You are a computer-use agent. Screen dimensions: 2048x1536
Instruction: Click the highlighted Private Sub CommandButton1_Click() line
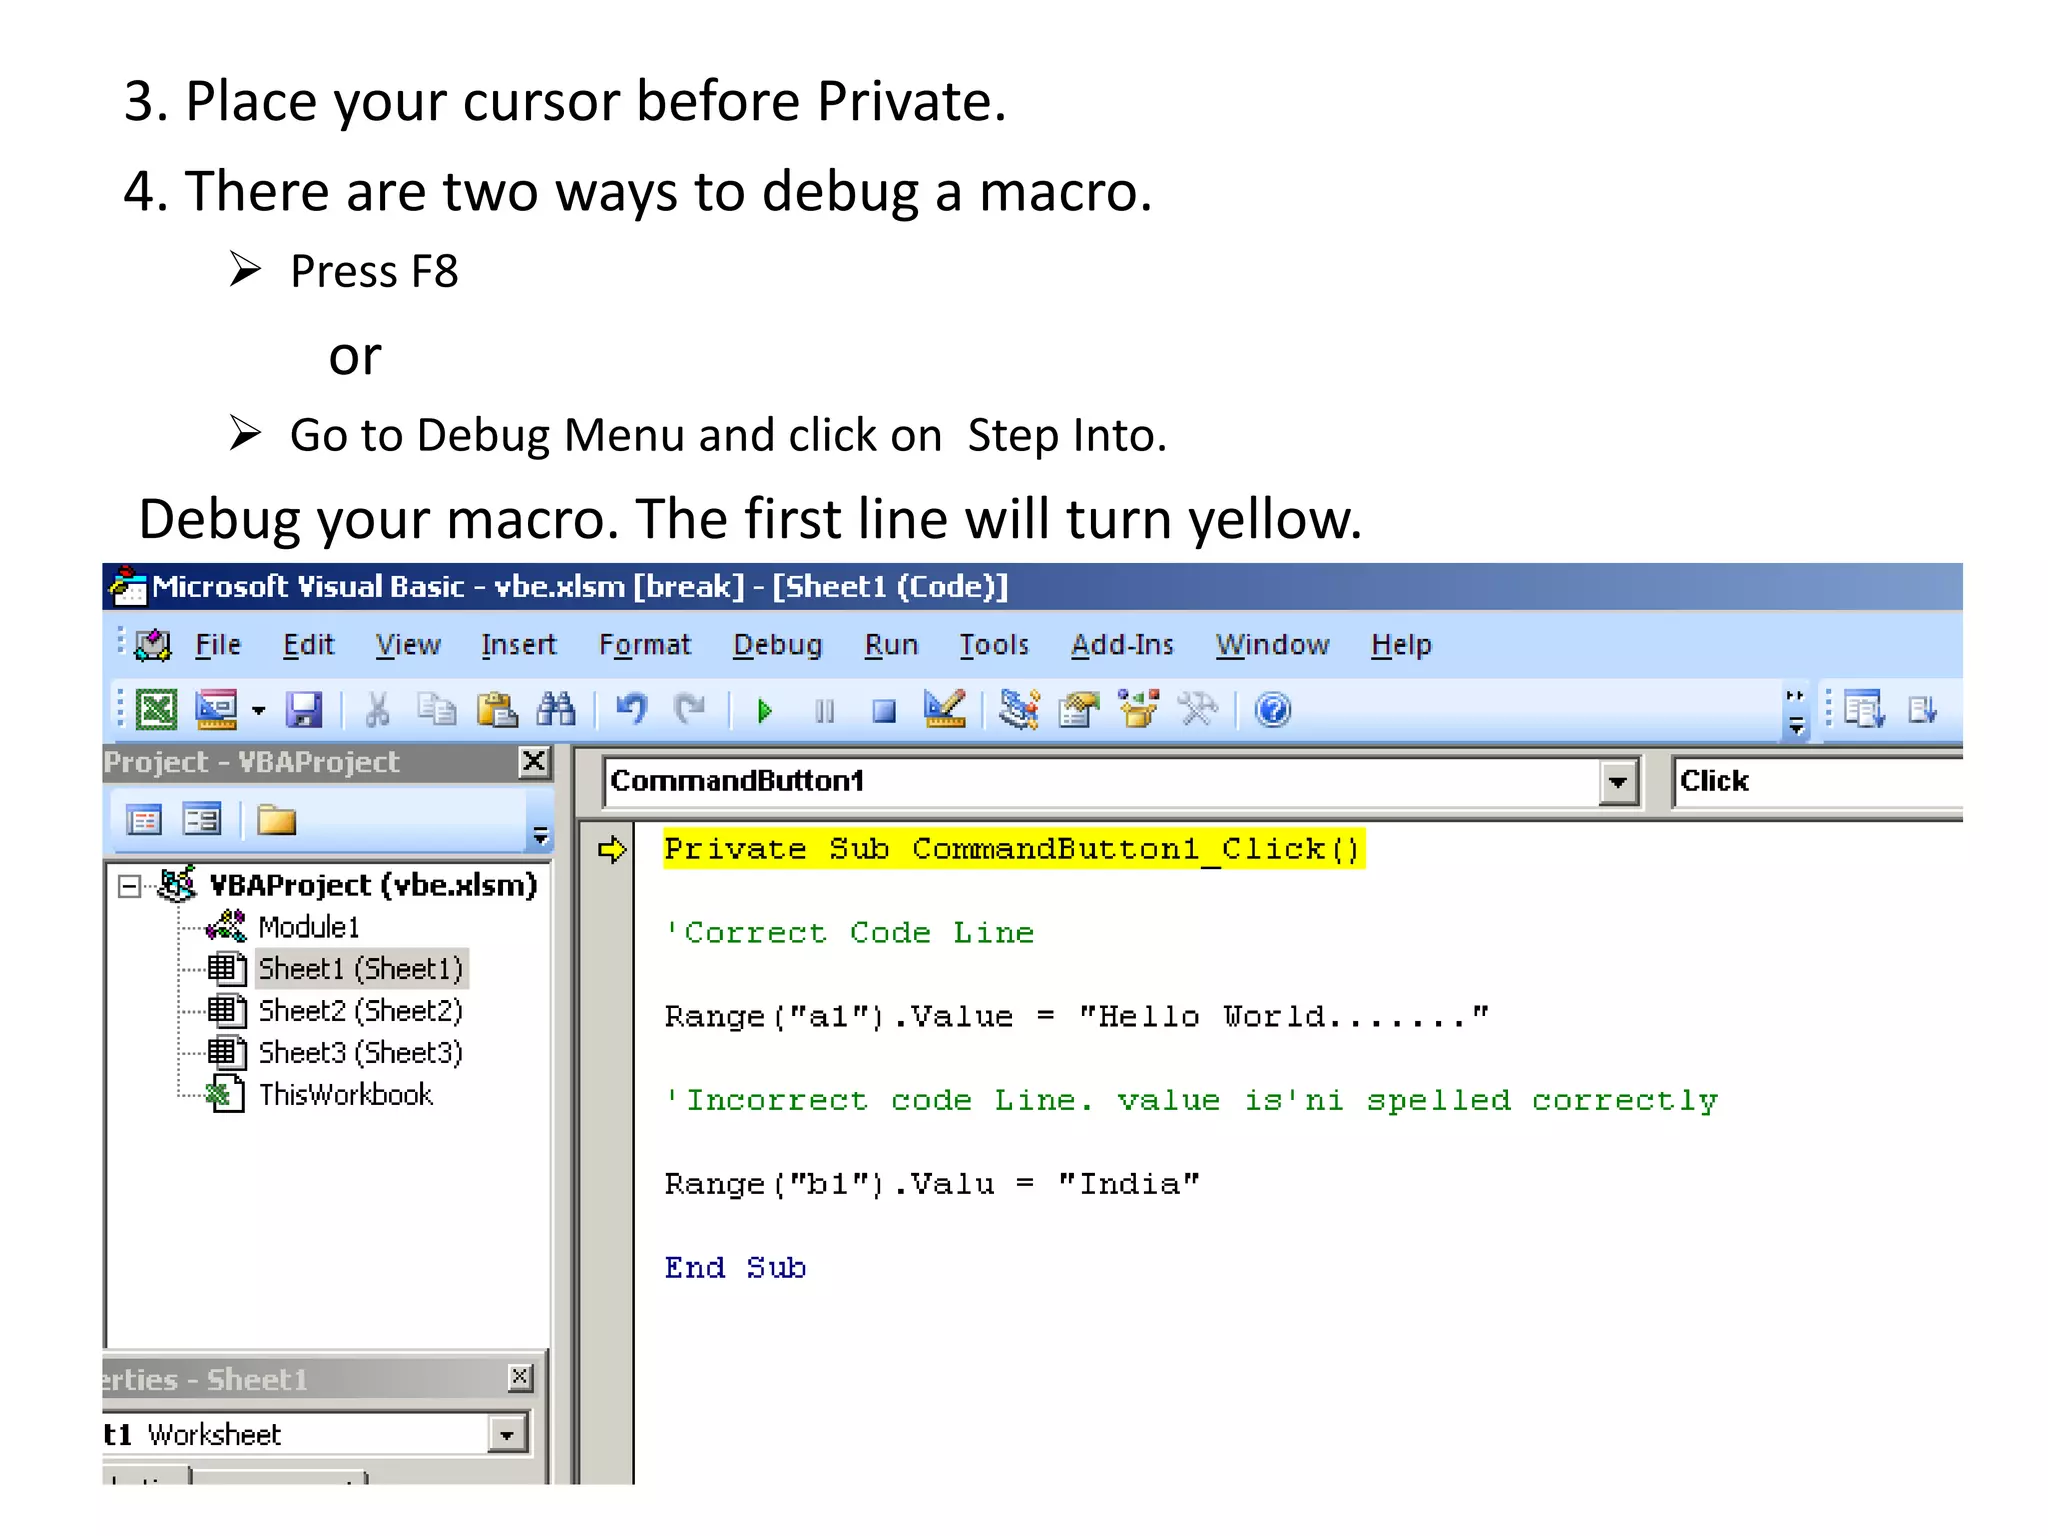tap(1013, 849)
